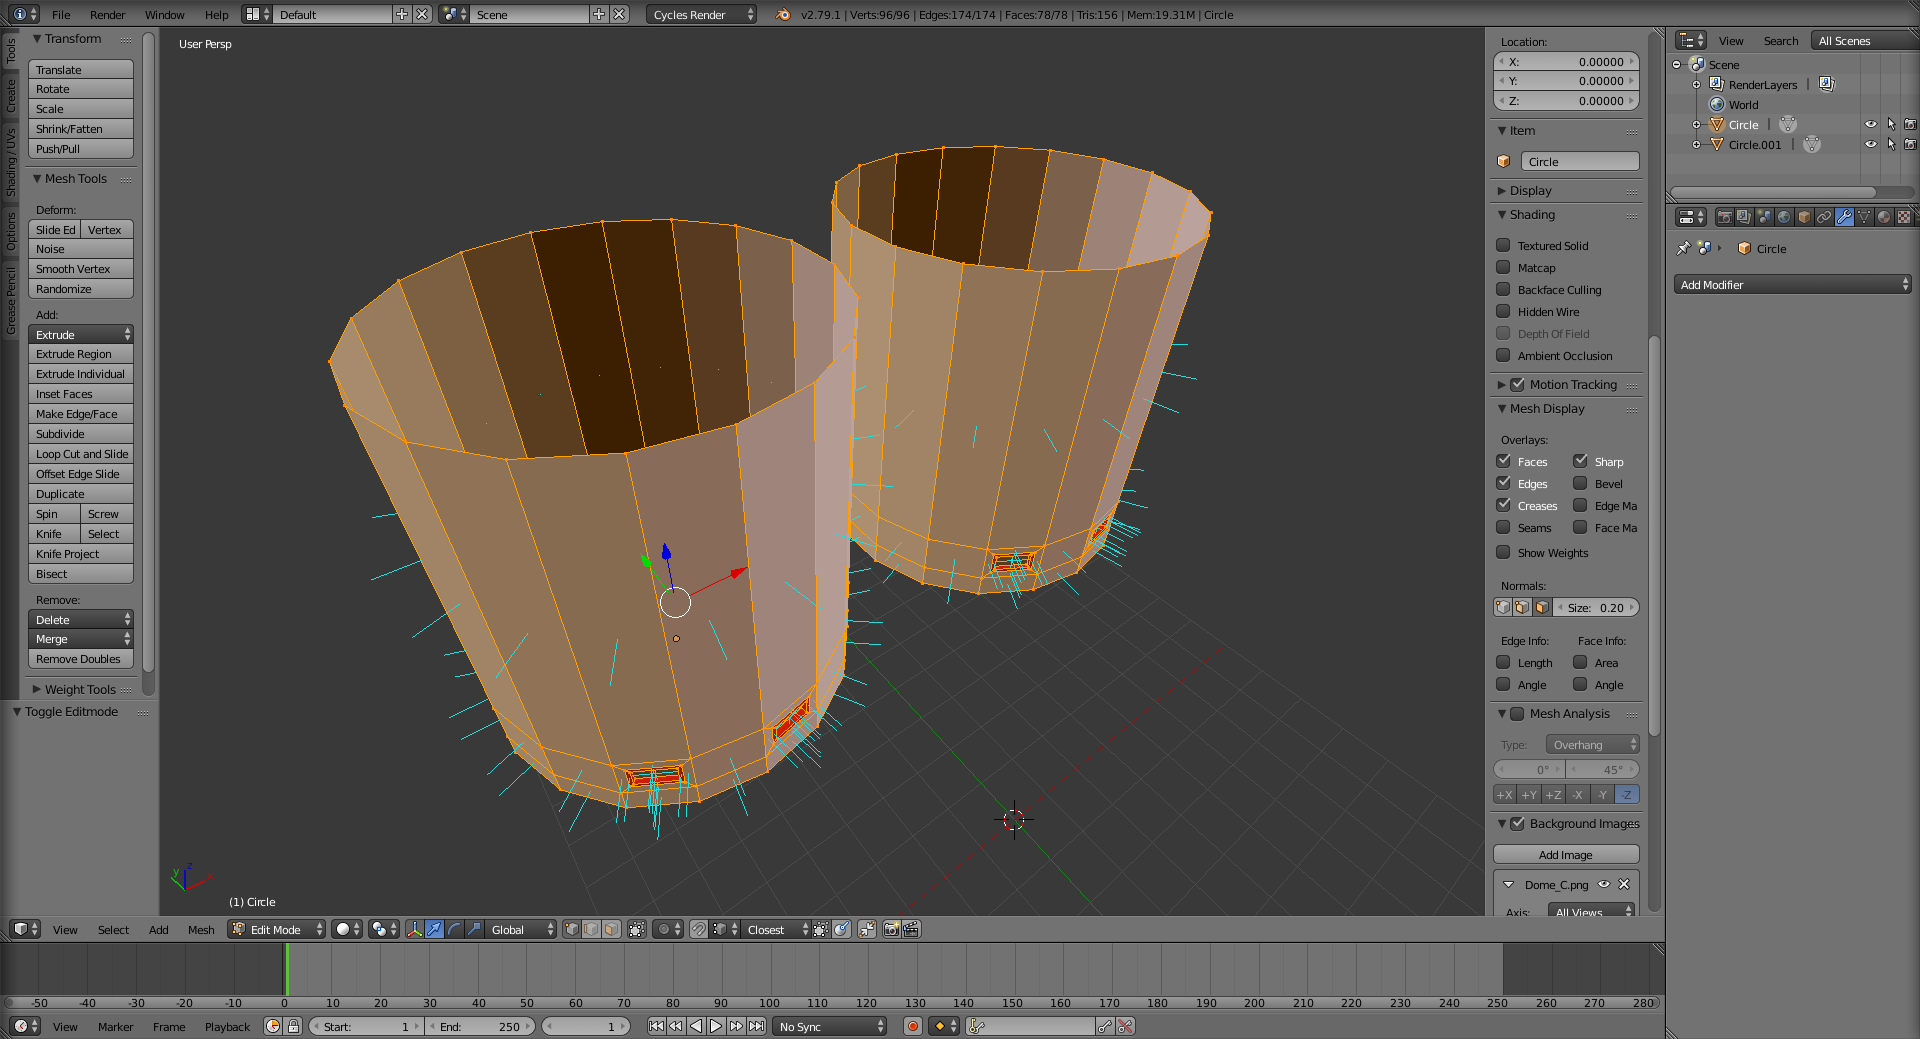Enable Backface Culling checkbox
Viewport: 1920px width, 1039px height.
click(x=1503, y=289)
